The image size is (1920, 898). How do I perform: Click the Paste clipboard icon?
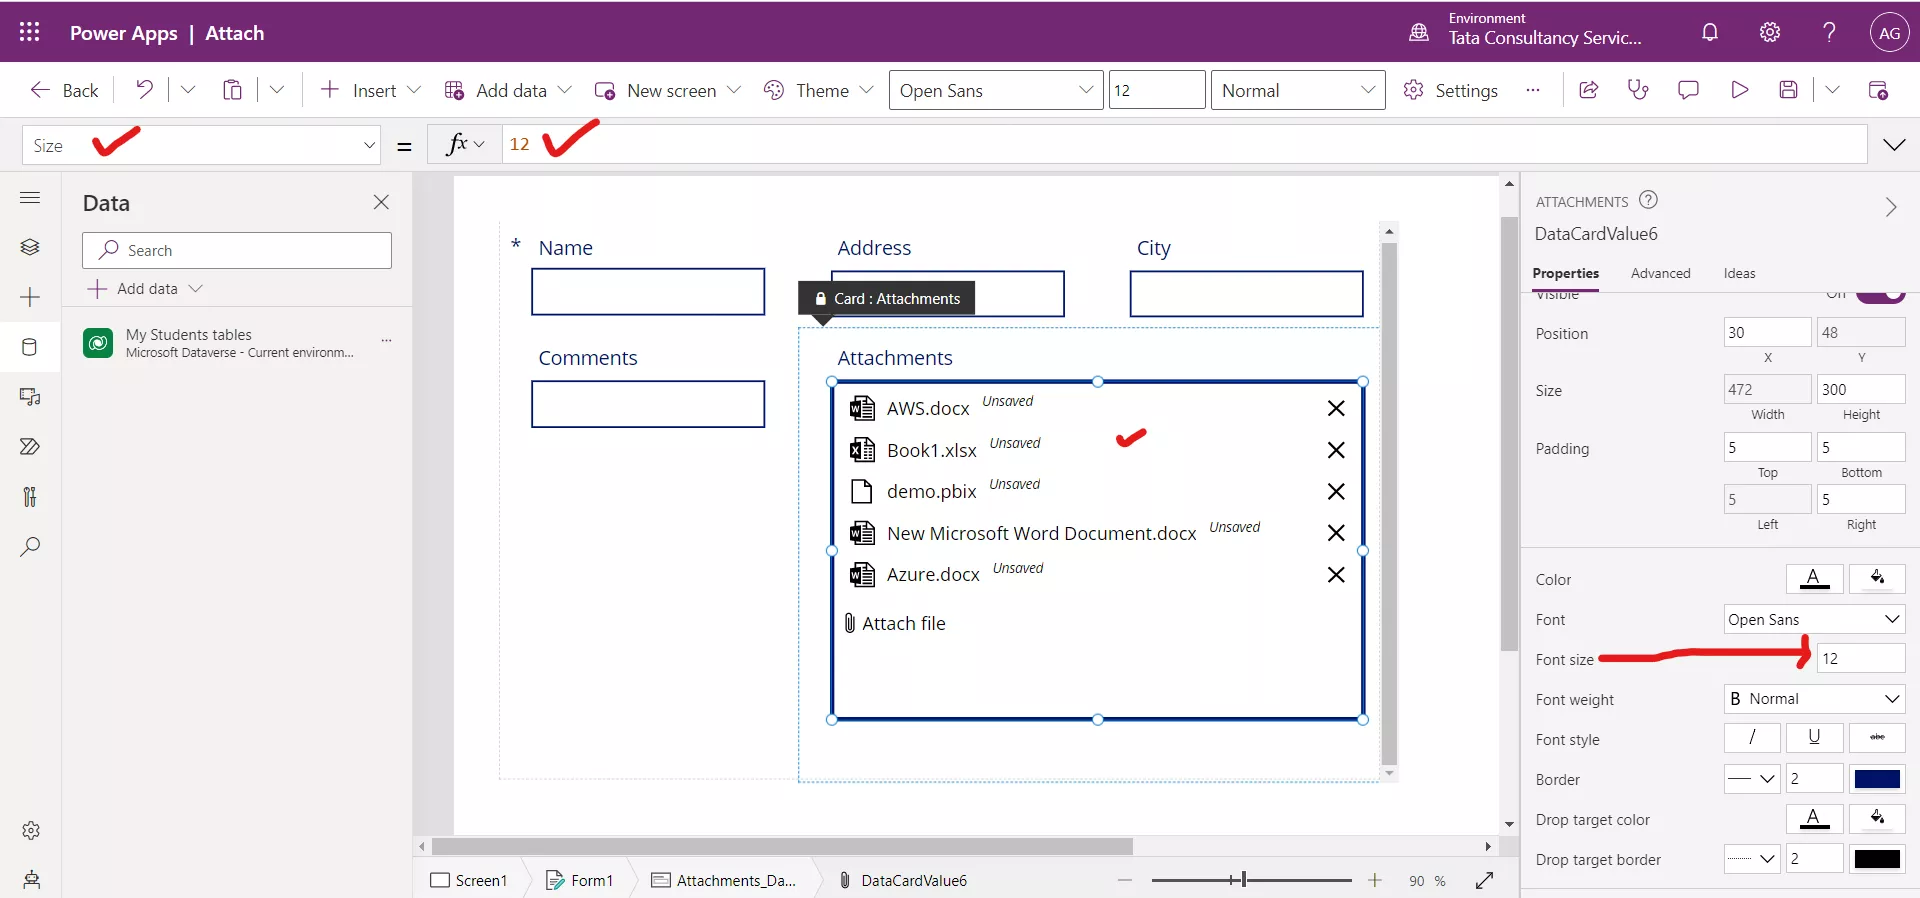click(232, 90)
